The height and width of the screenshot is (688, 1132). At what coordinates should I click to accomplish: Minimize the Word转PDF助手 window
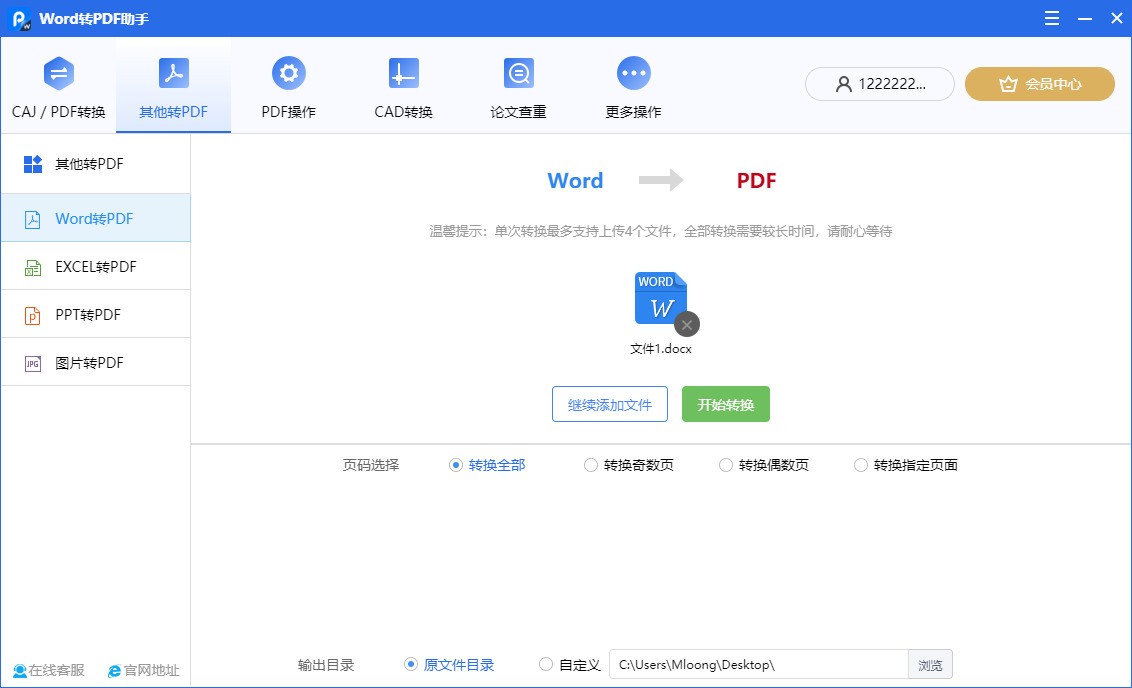click(x=1084, y=18)
